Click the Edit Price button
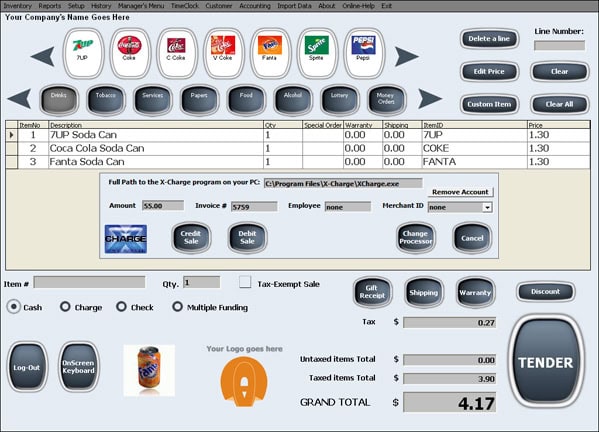599x432 pixels. (489, 71)
